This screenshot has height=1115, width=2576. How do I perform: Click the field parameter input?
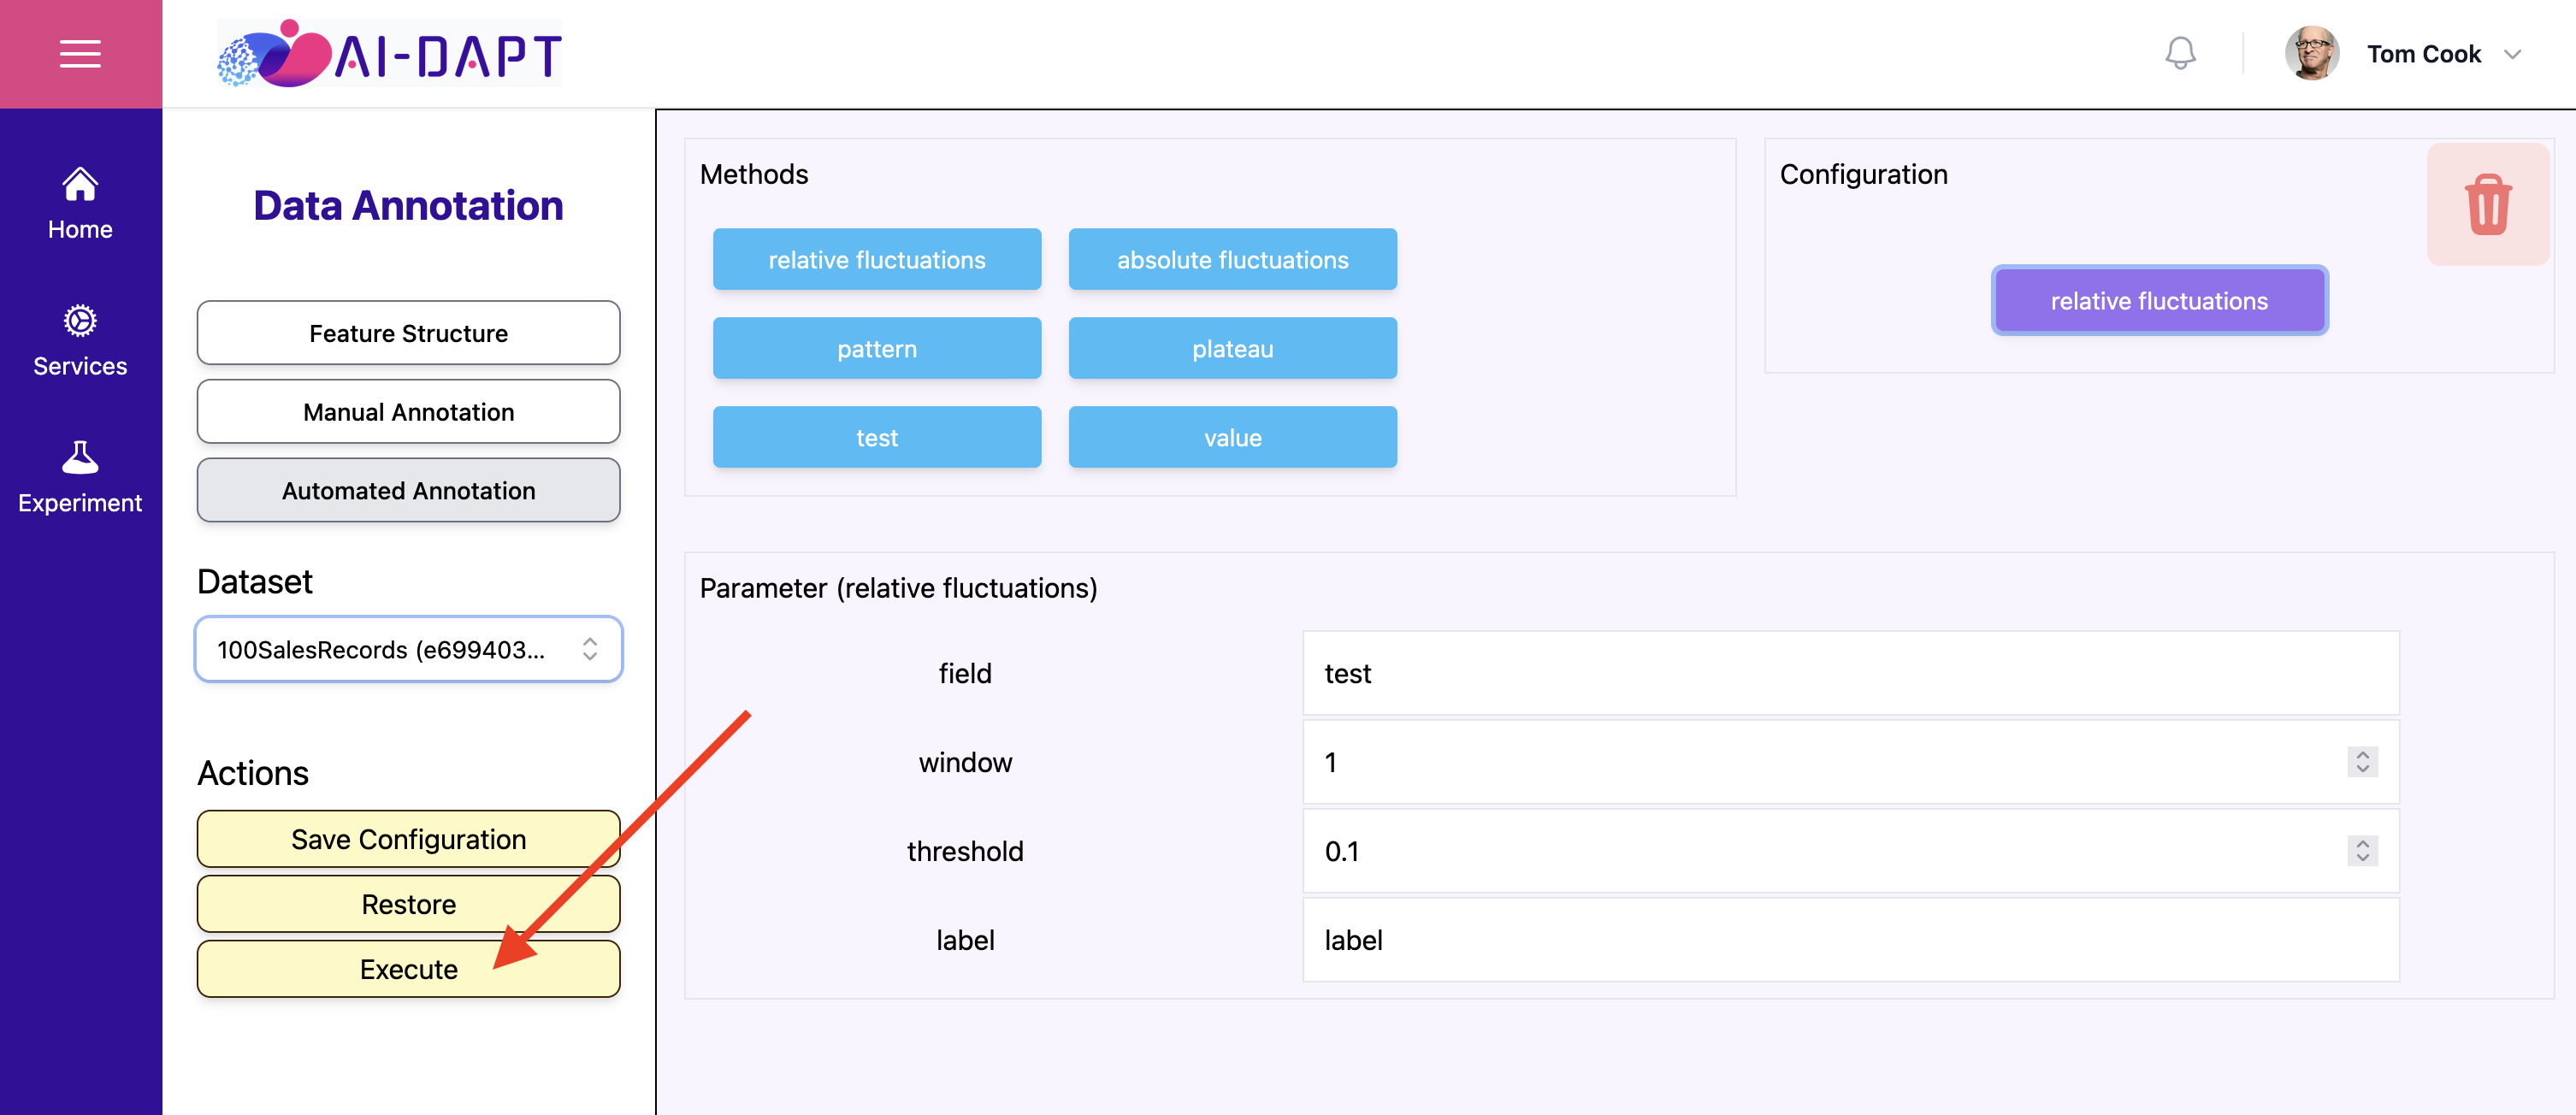point(1850,673)
